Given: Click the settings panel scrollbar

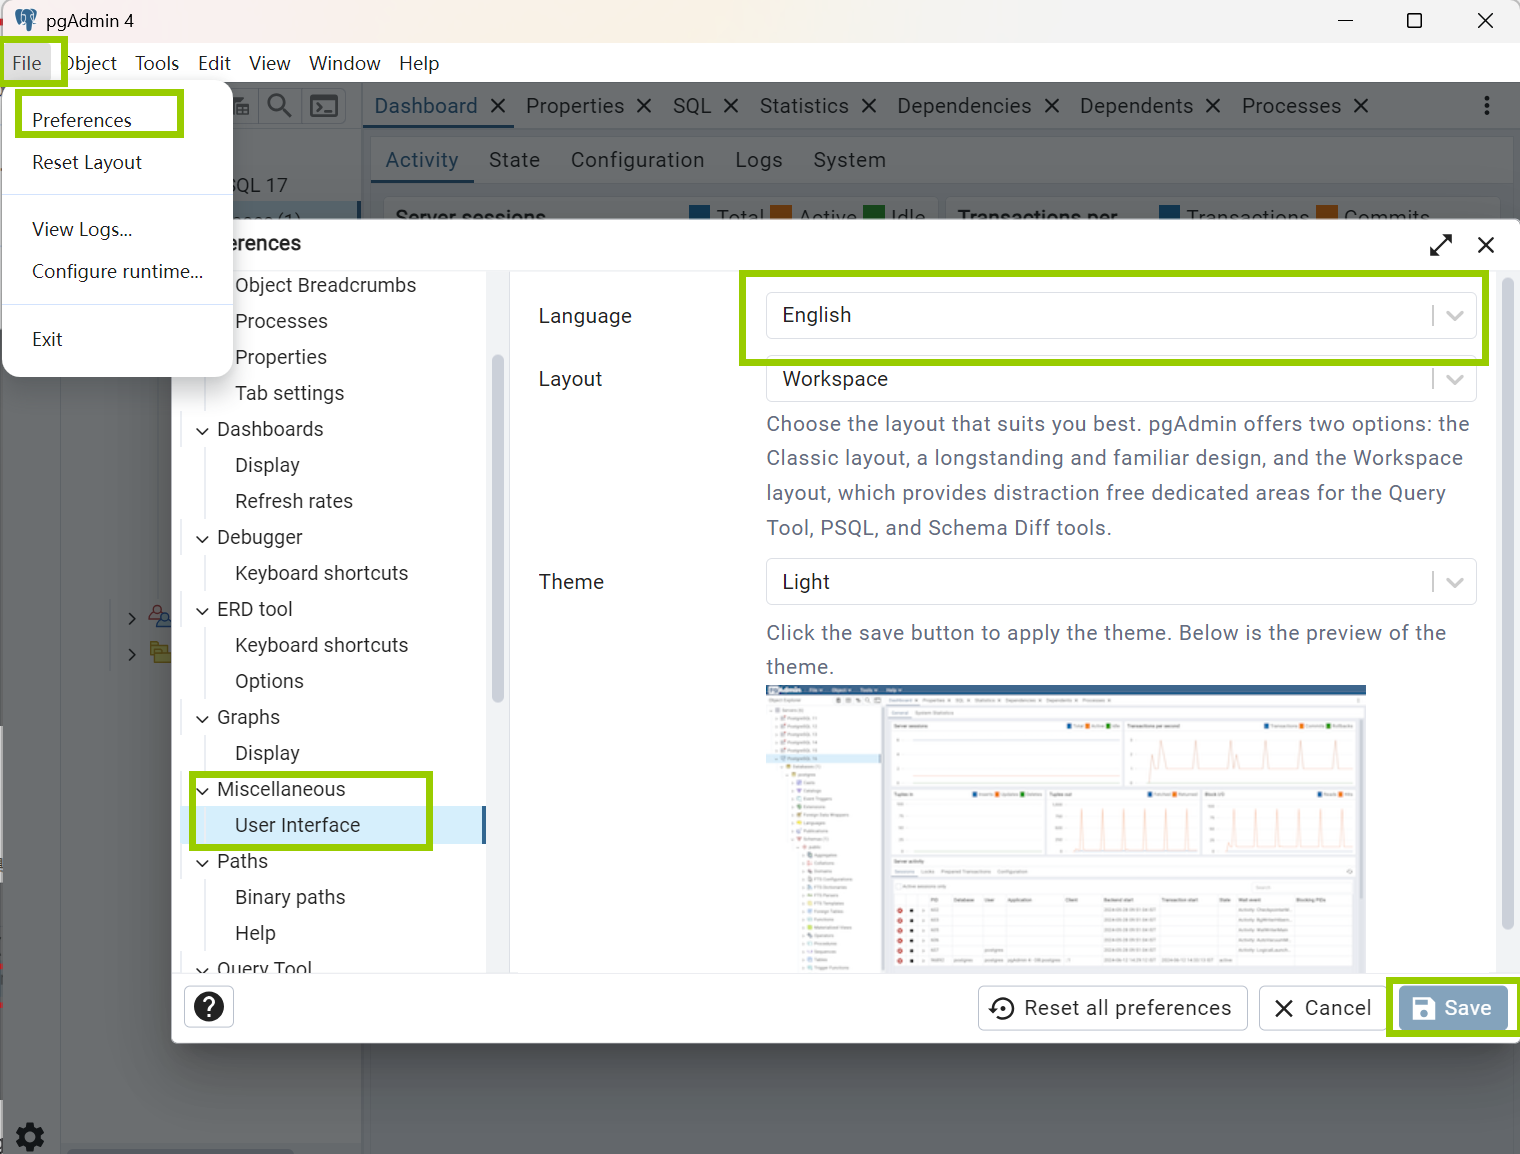Looking at the screenshot, I should (x=1507, y=605).
